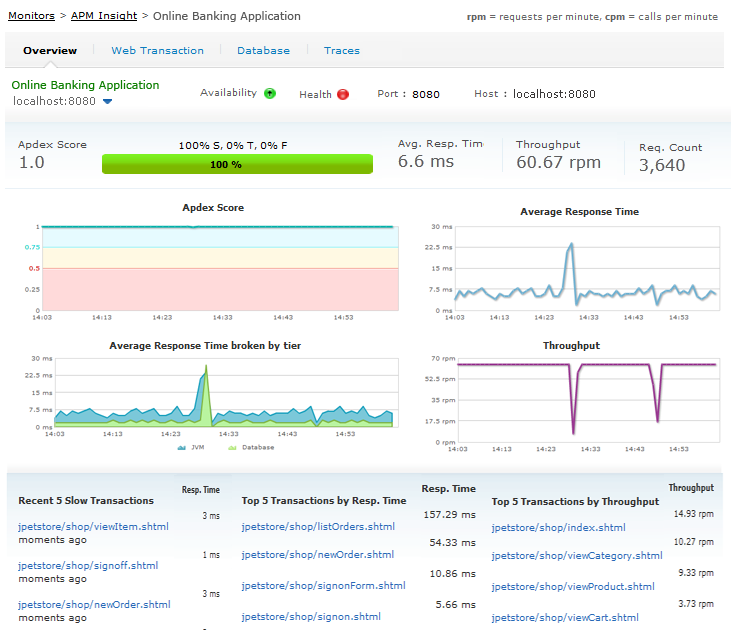The image size is (731, 630).
Task: Switch to the Overview tab
Action: click(x=50, y=51)
